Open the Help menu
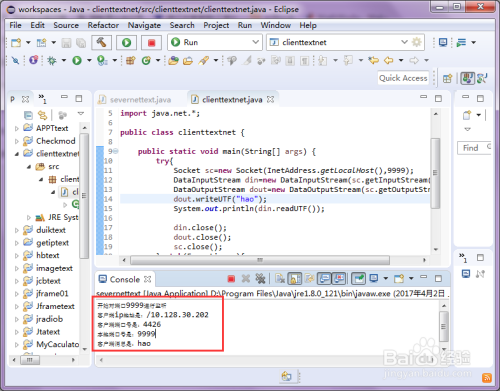 point(308,25)
